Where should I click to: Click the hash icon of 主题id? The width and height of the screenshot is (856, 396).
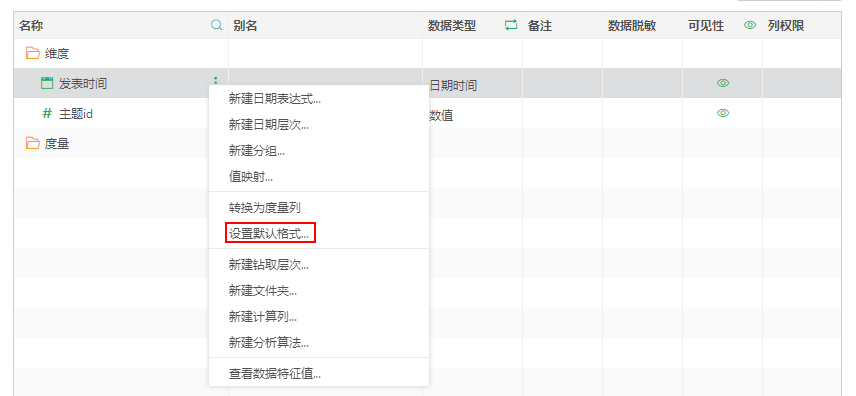coord(47,113)
